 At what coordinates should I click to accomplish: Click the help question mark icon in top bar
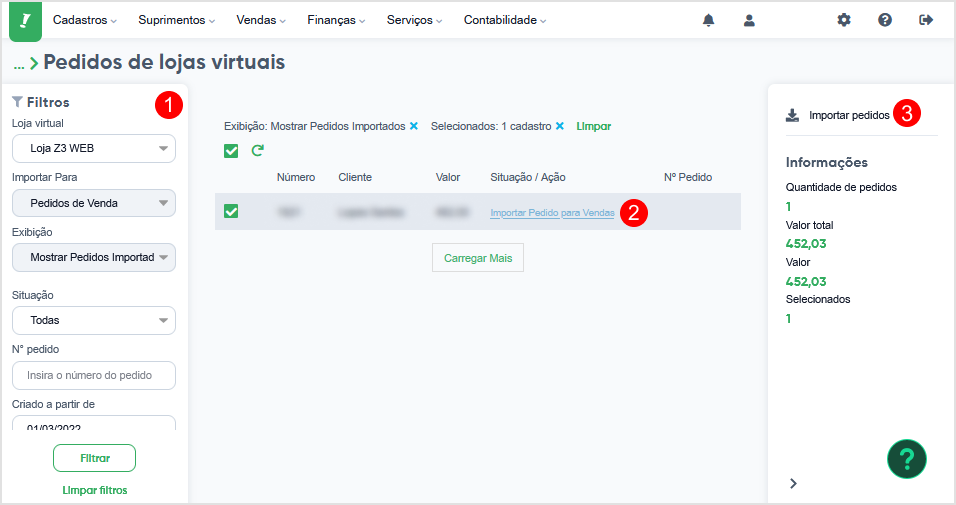(x=885, y=20)
